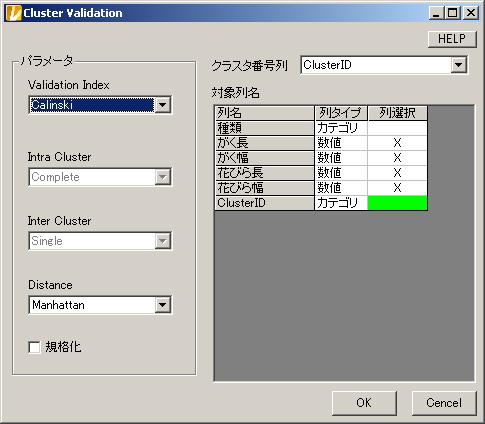Select the 種類 row header
Screen dimensions: 485x424
click(x=264, y=128)
